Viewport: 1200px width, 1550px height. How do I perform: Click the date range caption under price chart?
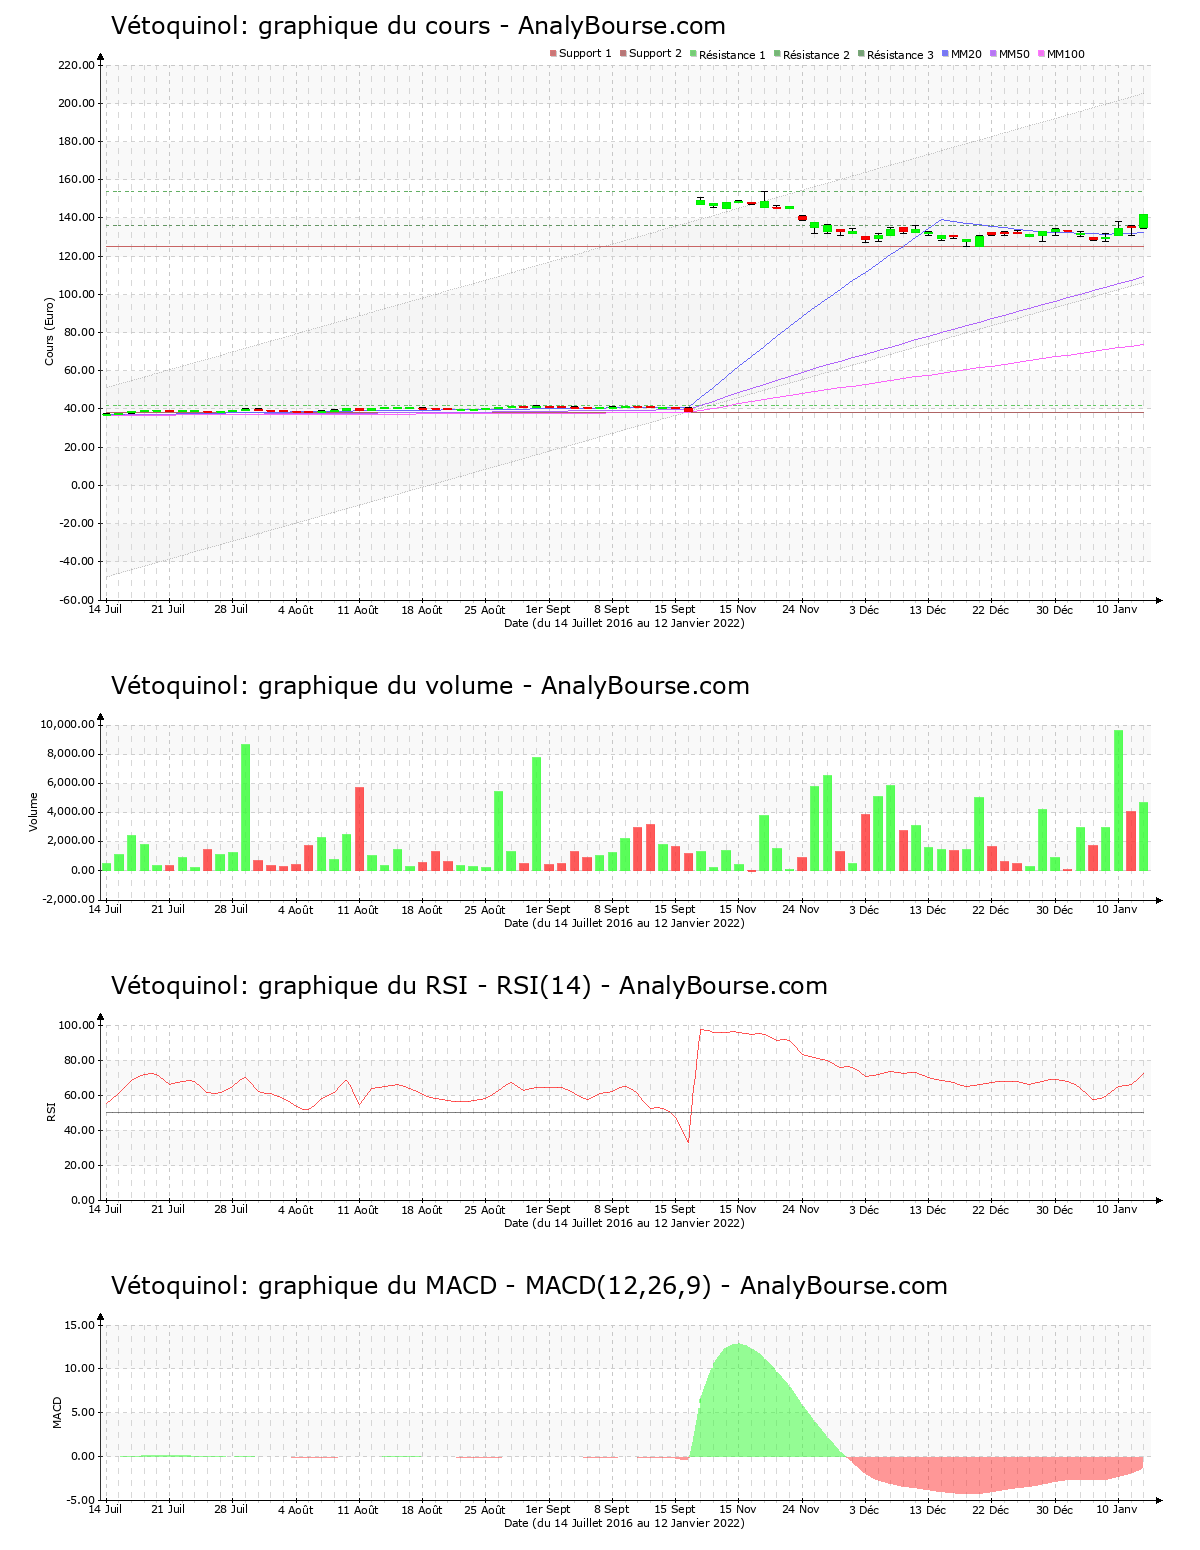click(x=624, y=623)
